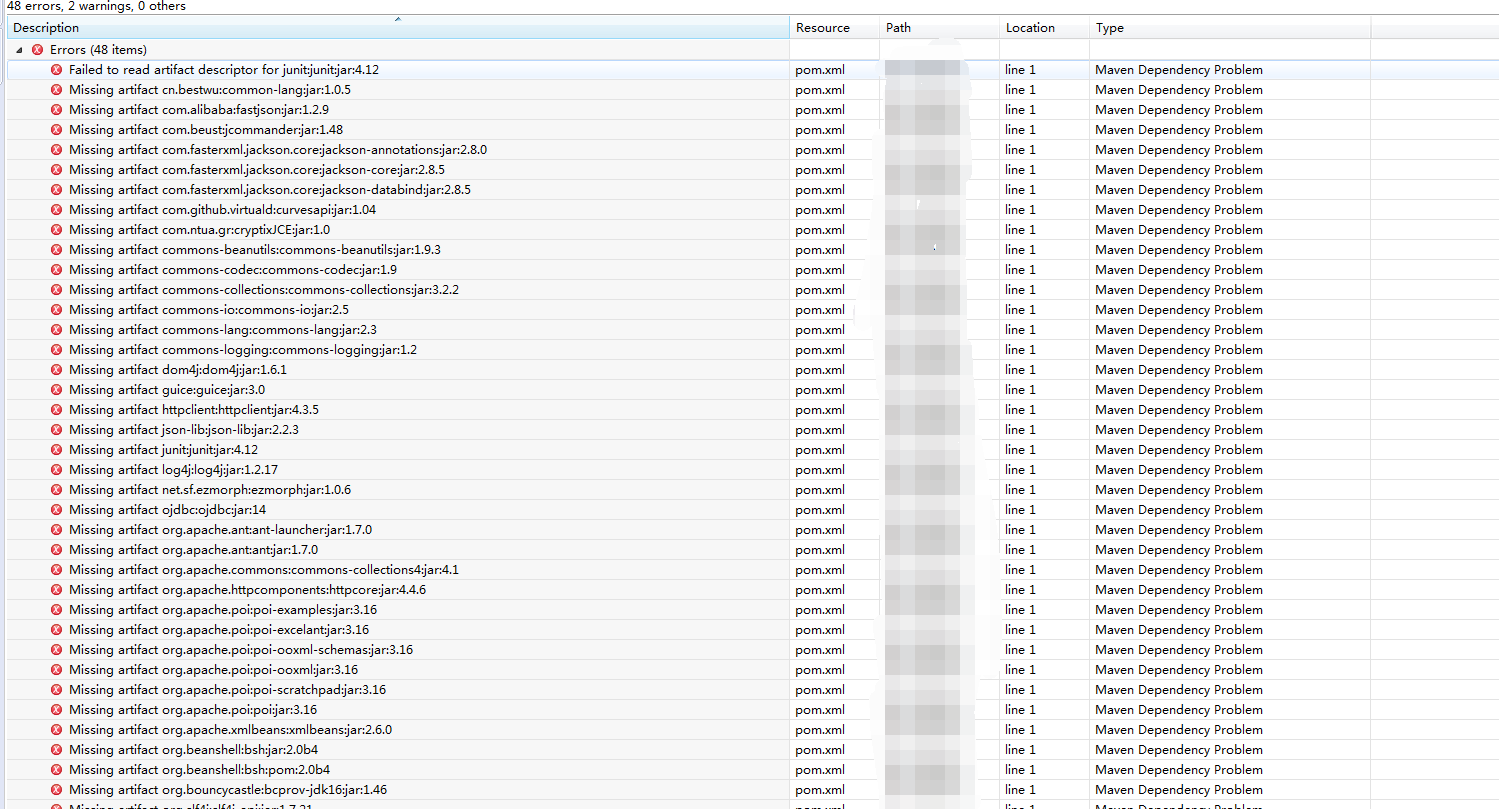Screen dimensions: 1499x809
Task: Sort by the Location column header
Action: click(x=1045, y=28)
